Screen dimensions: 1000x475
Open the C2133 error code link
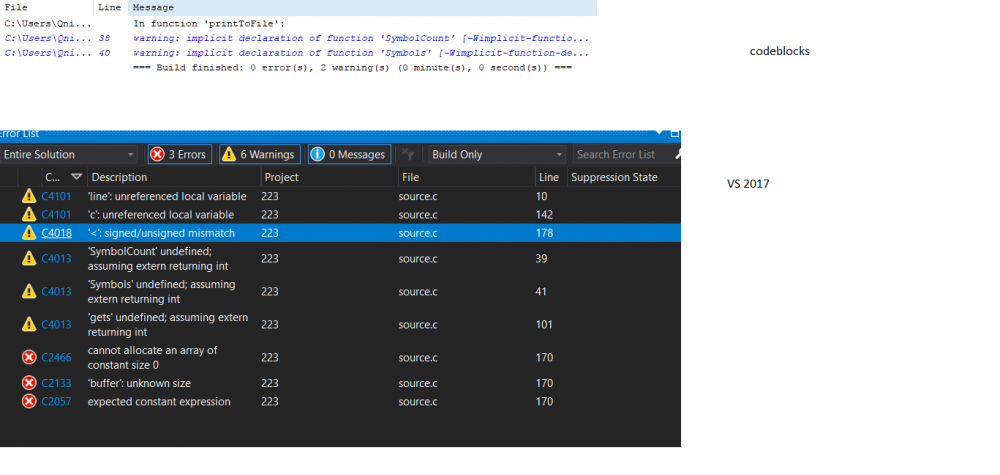pyautogui.click(x=56, y=383)
